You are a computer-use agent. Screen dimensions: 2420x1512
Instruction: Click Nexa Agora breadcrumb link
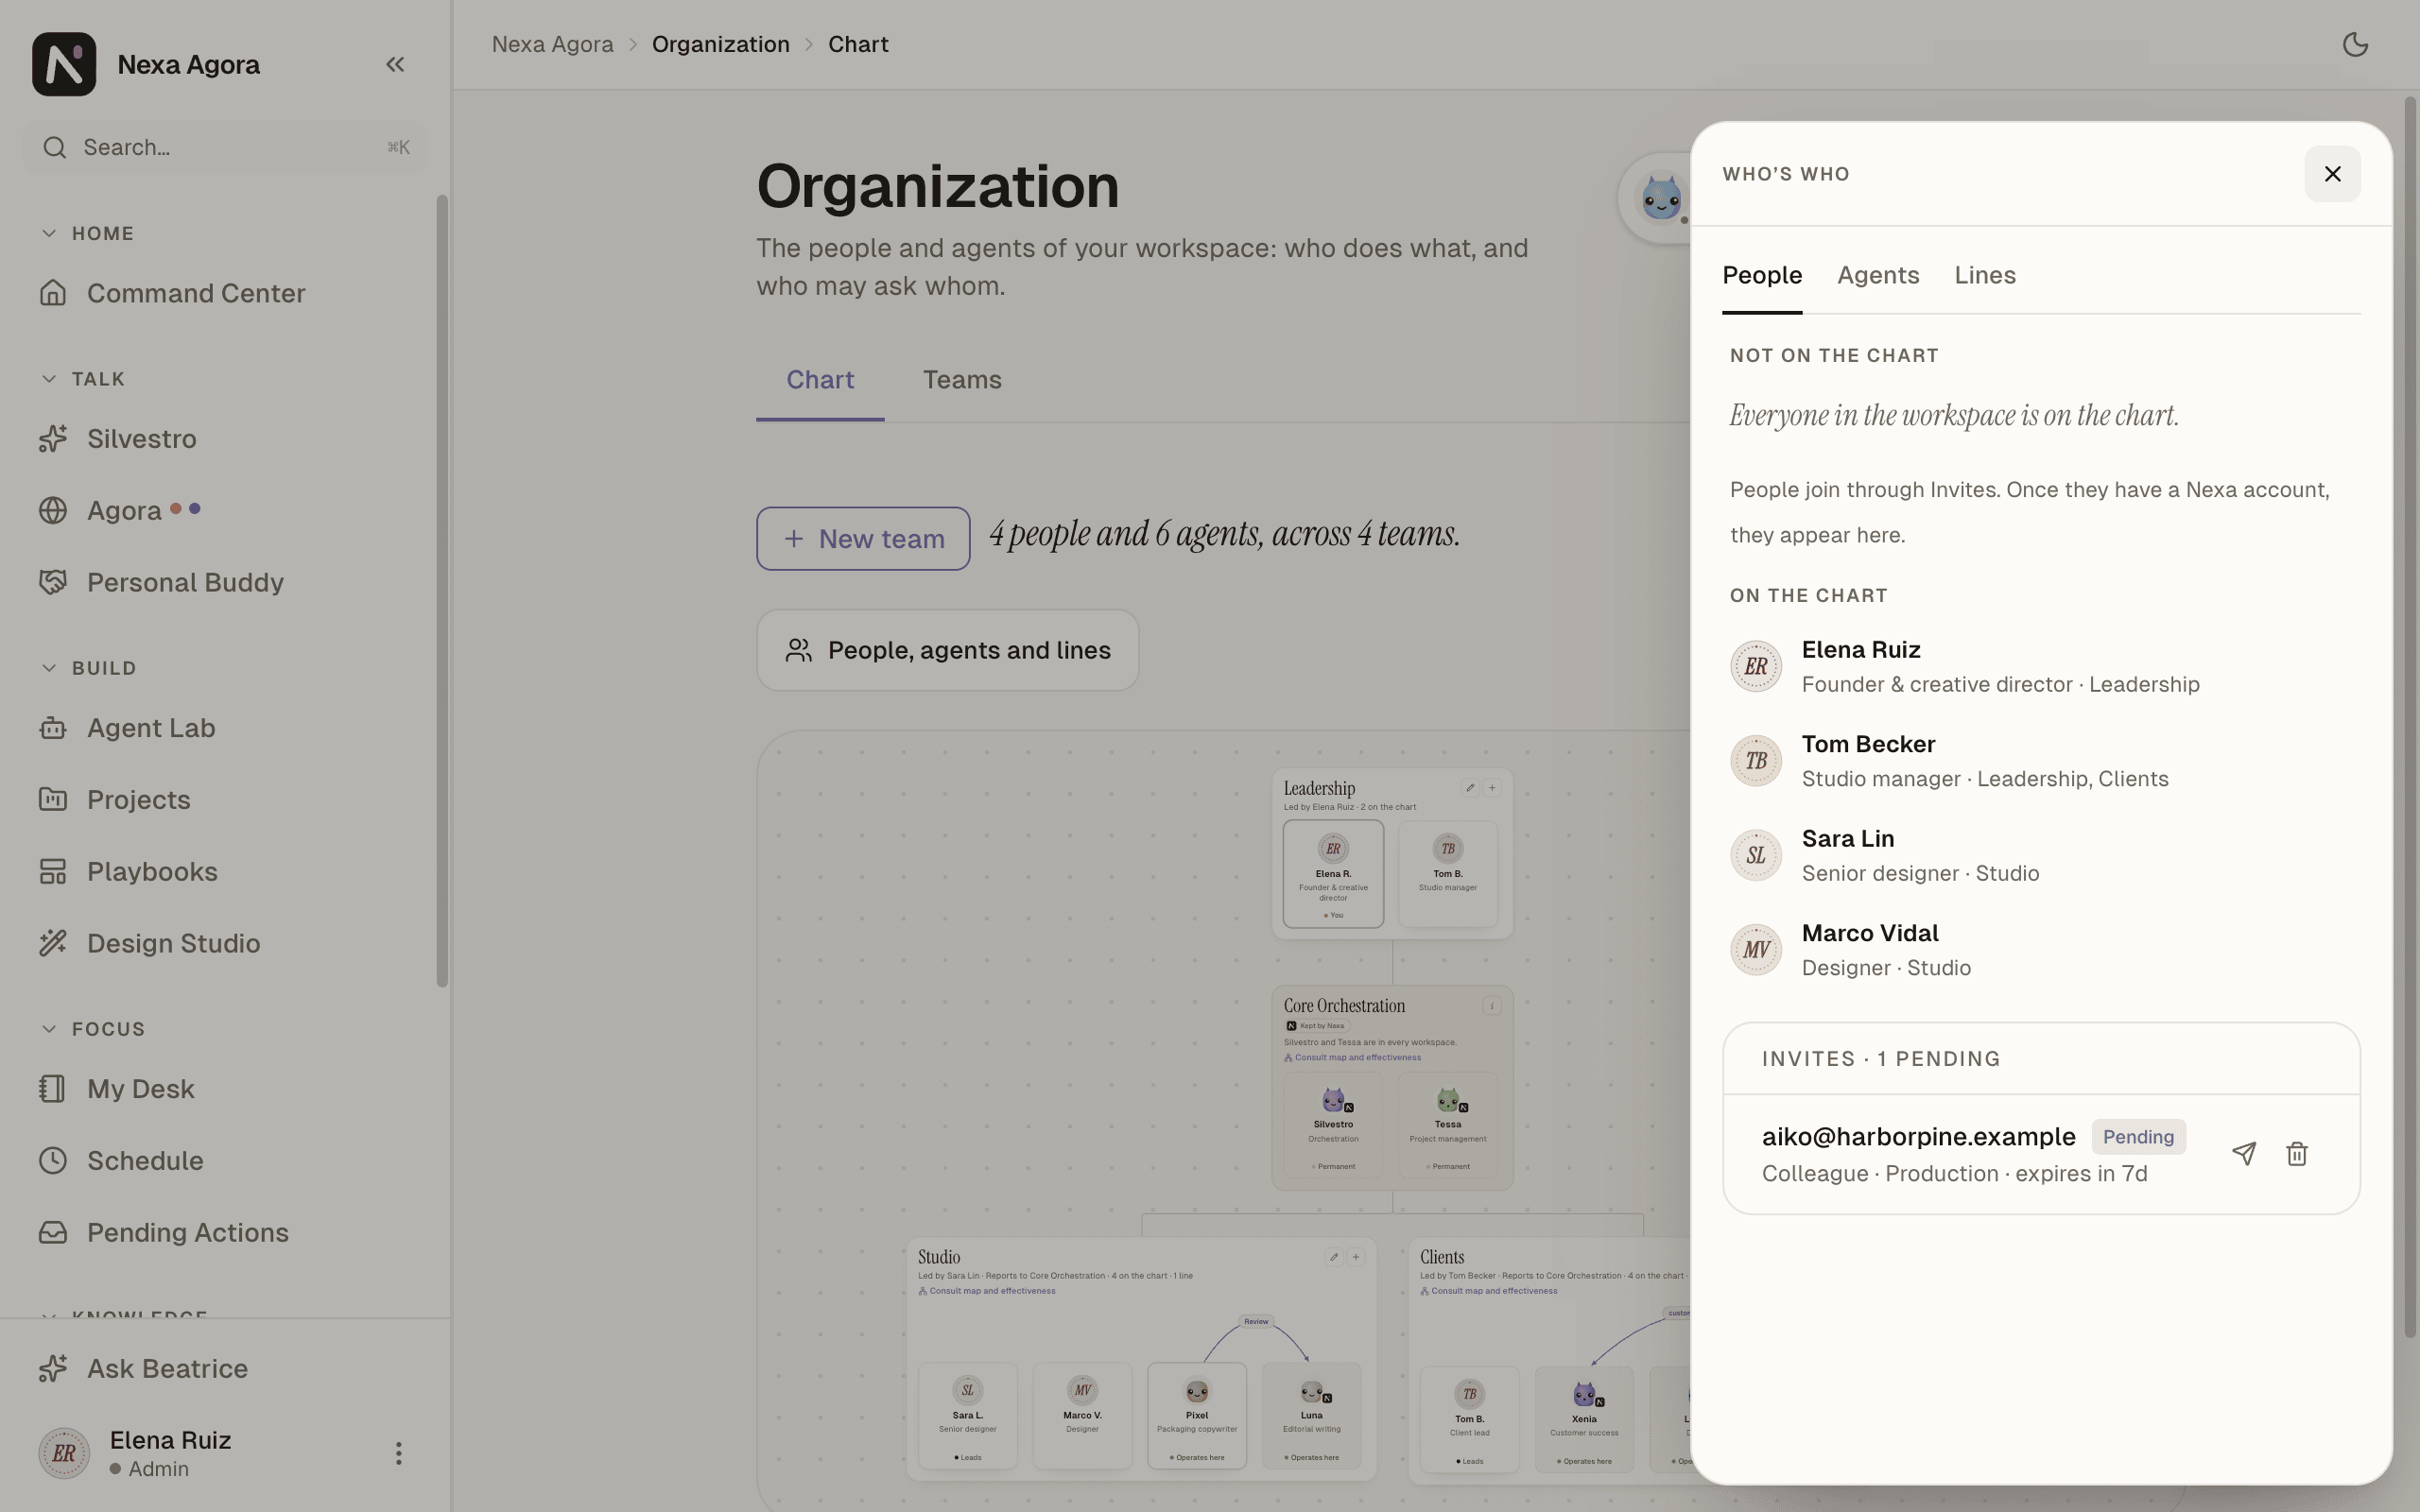[x=552, y=45]
